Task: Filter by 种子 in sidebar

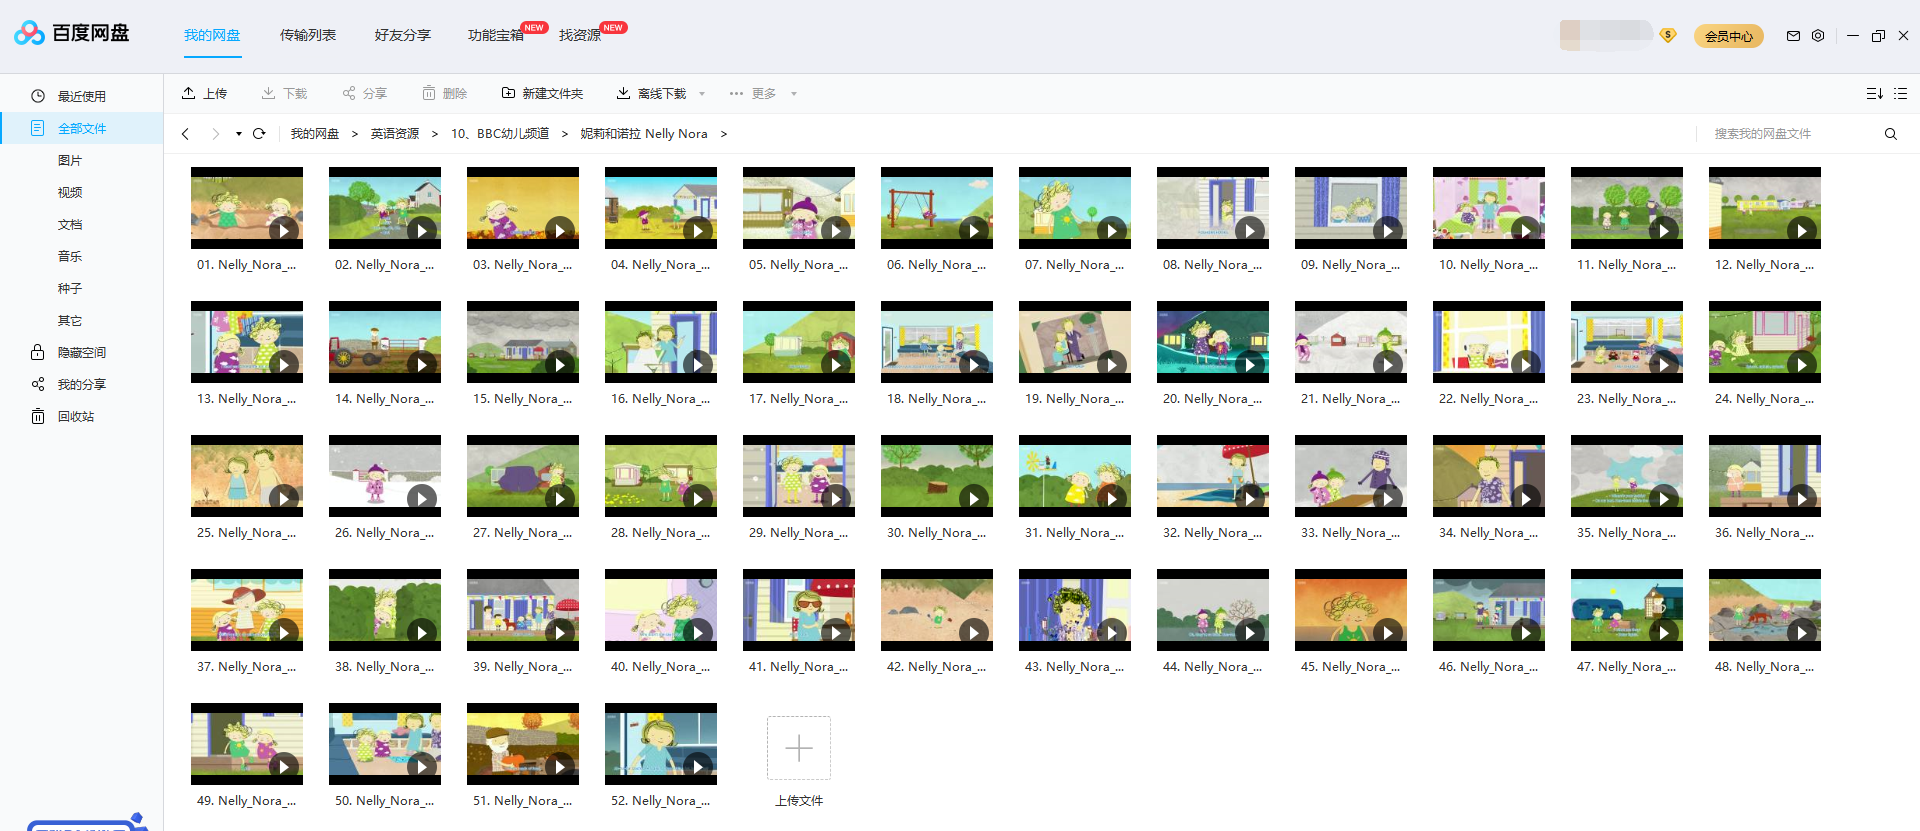Action: tap(70, 288)
